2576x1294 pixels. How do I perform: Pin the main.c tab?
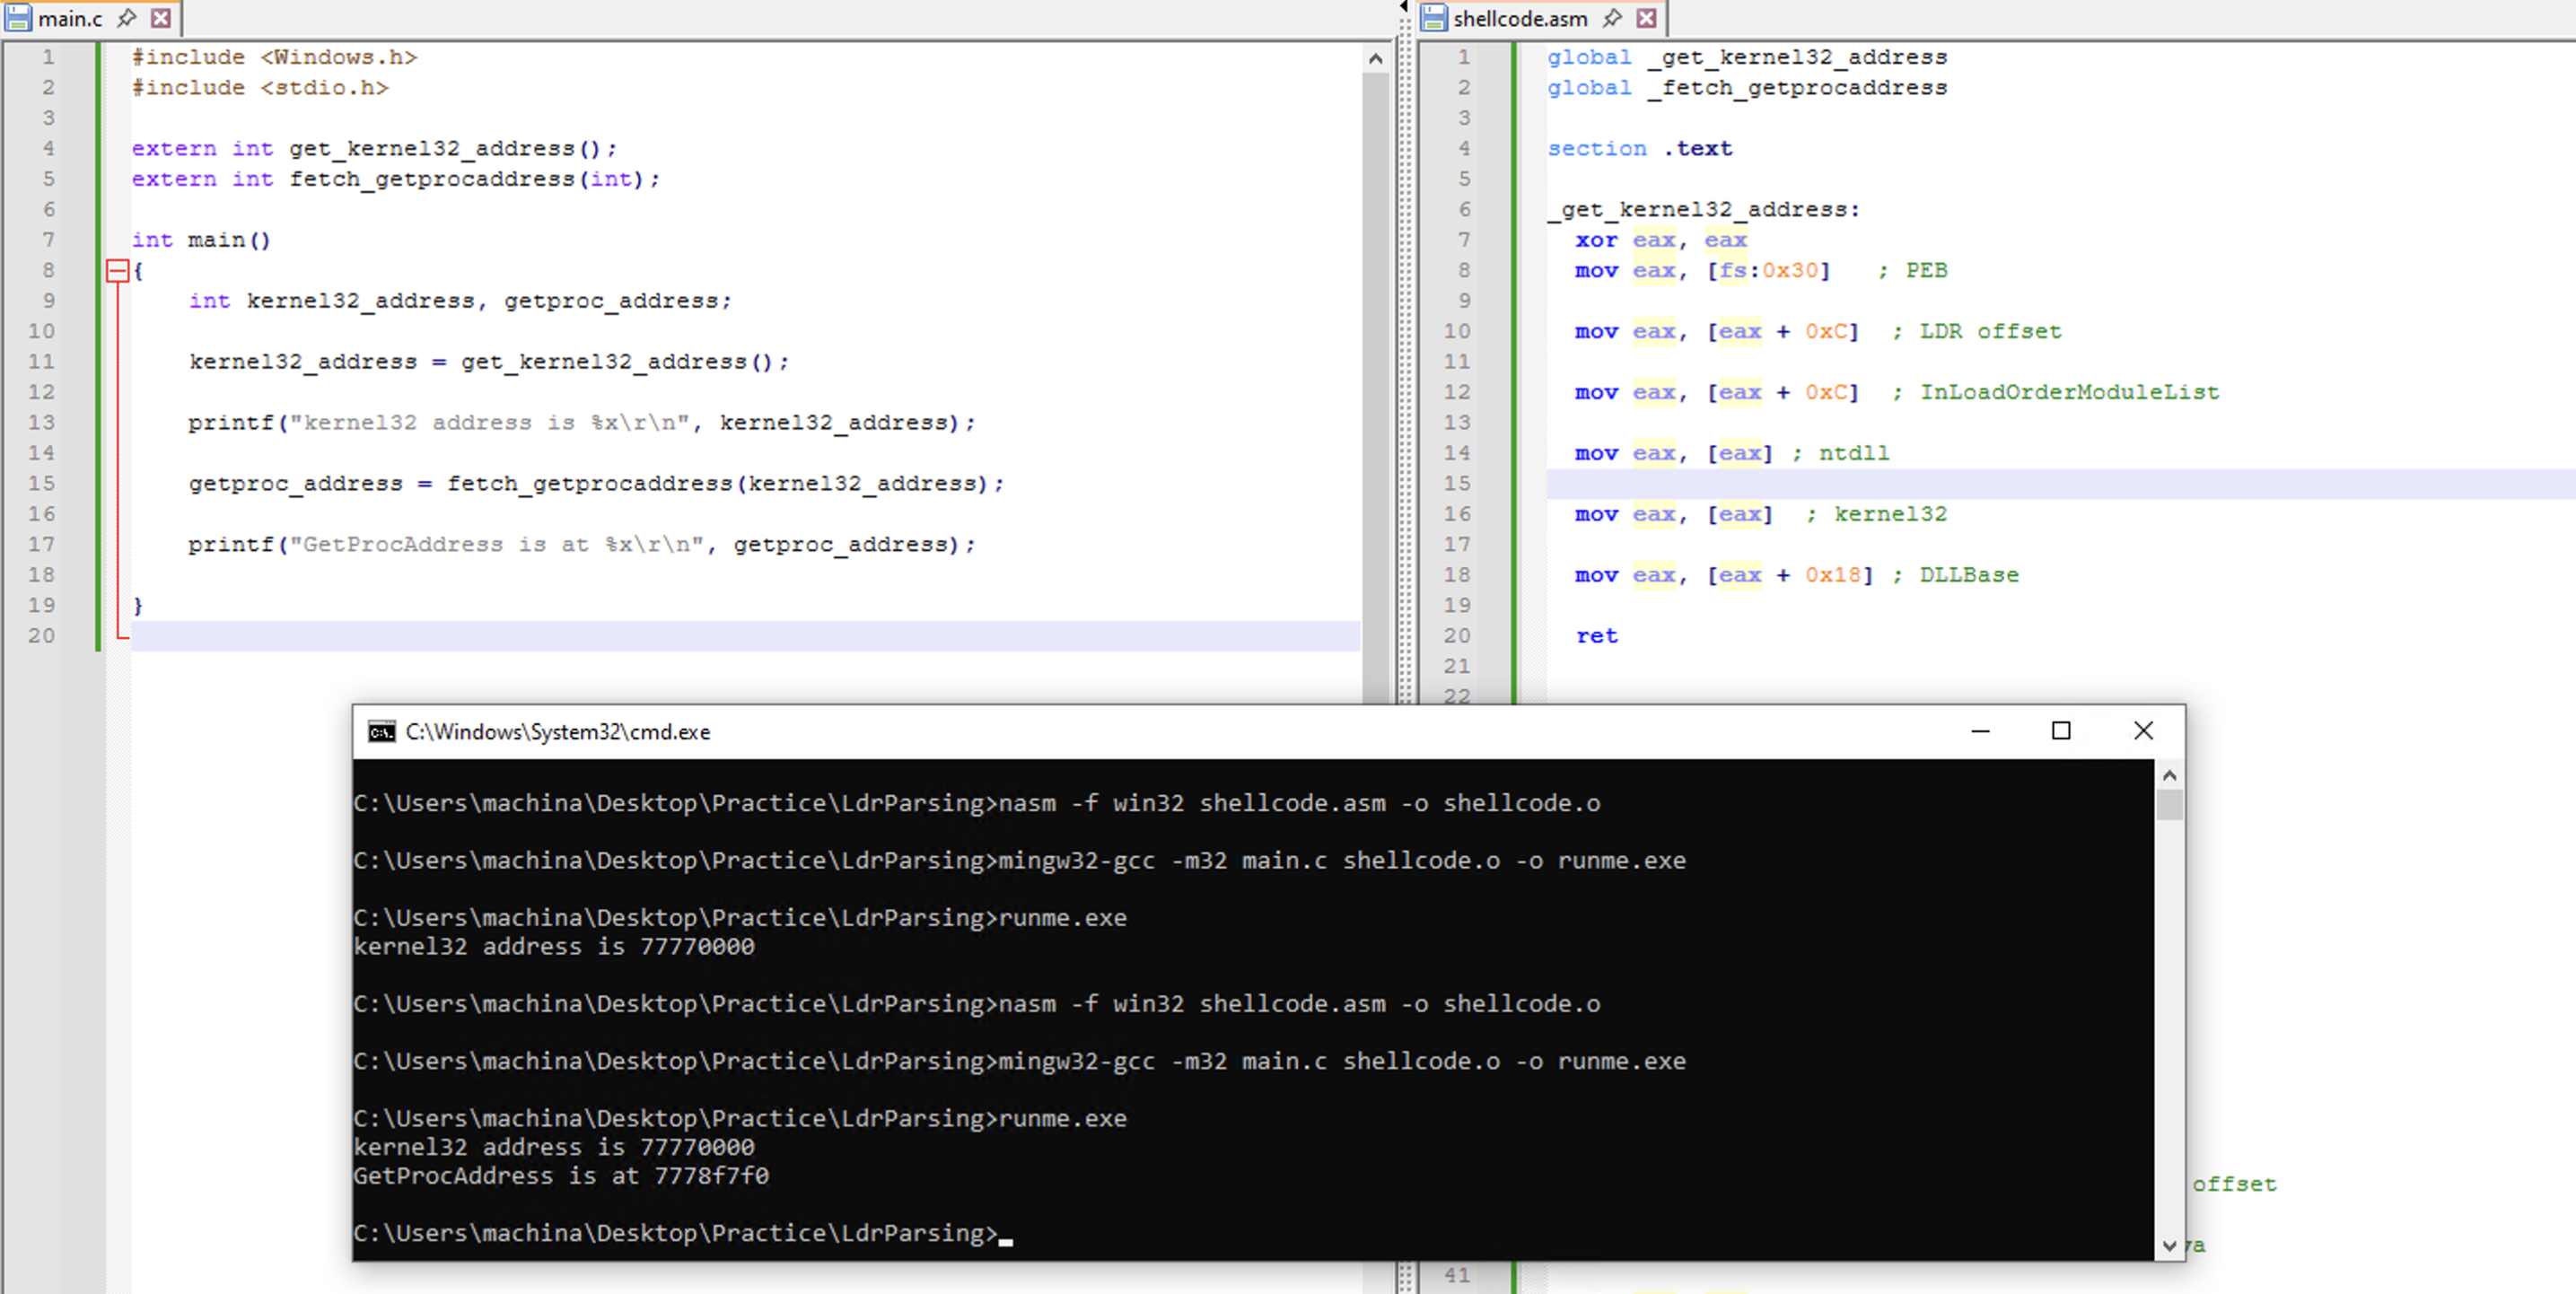pos(127,18)
